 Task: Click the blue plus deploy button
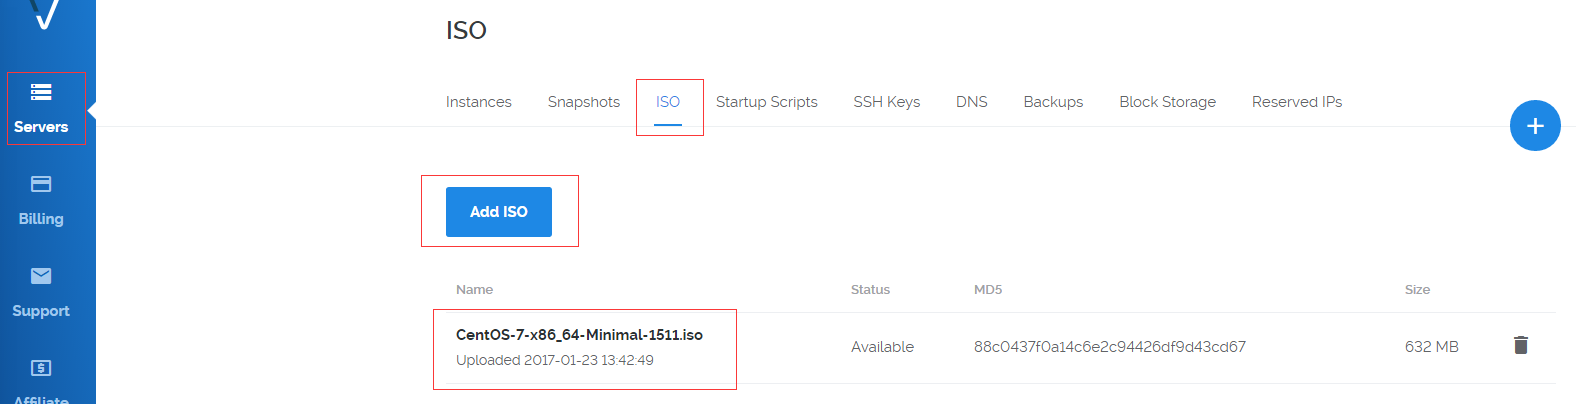[x=1535, y=126]
